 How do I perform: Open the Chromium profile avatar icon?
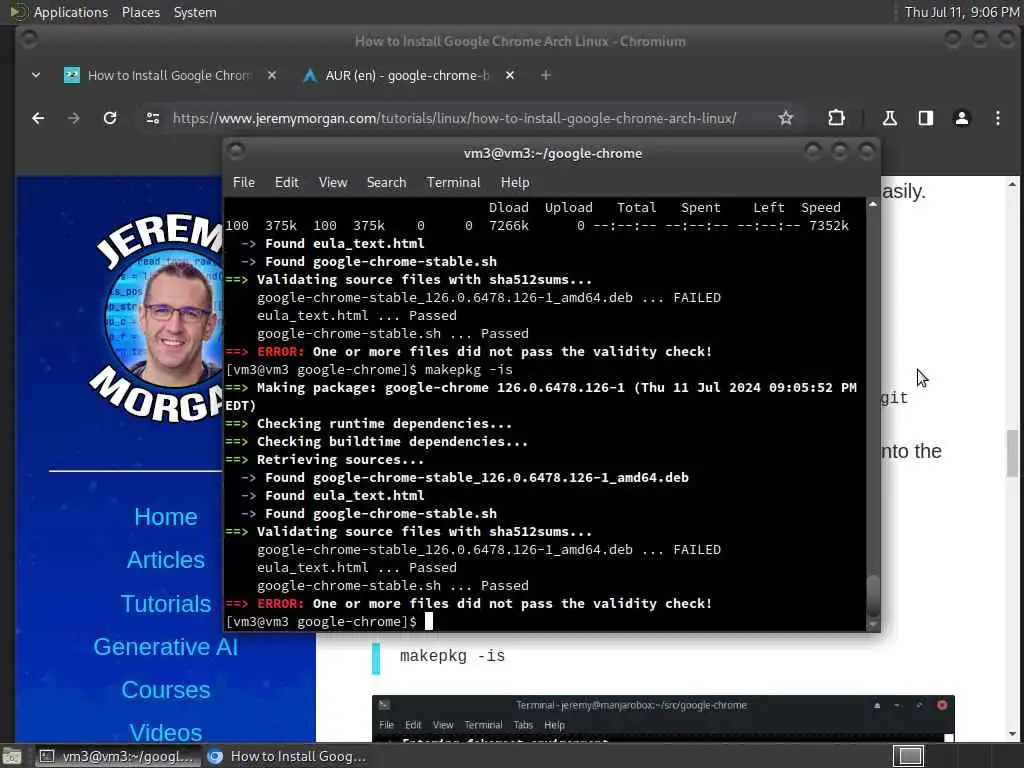tap(961, 118)
